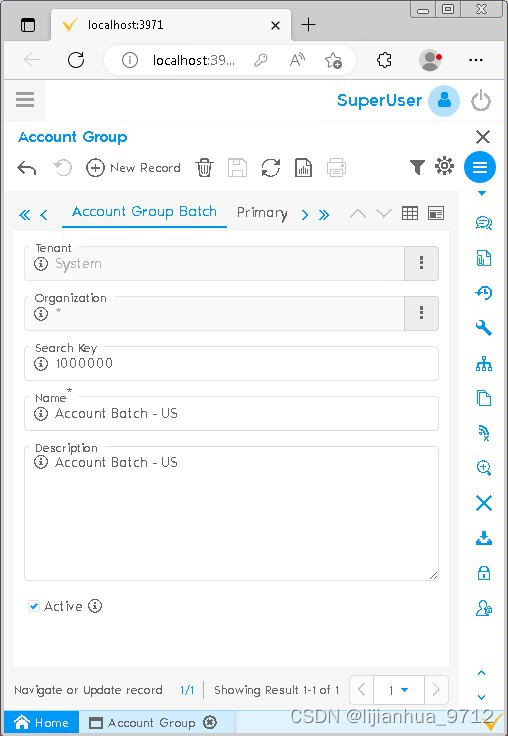Go to Home in the bottom bar

pos(41,722)
